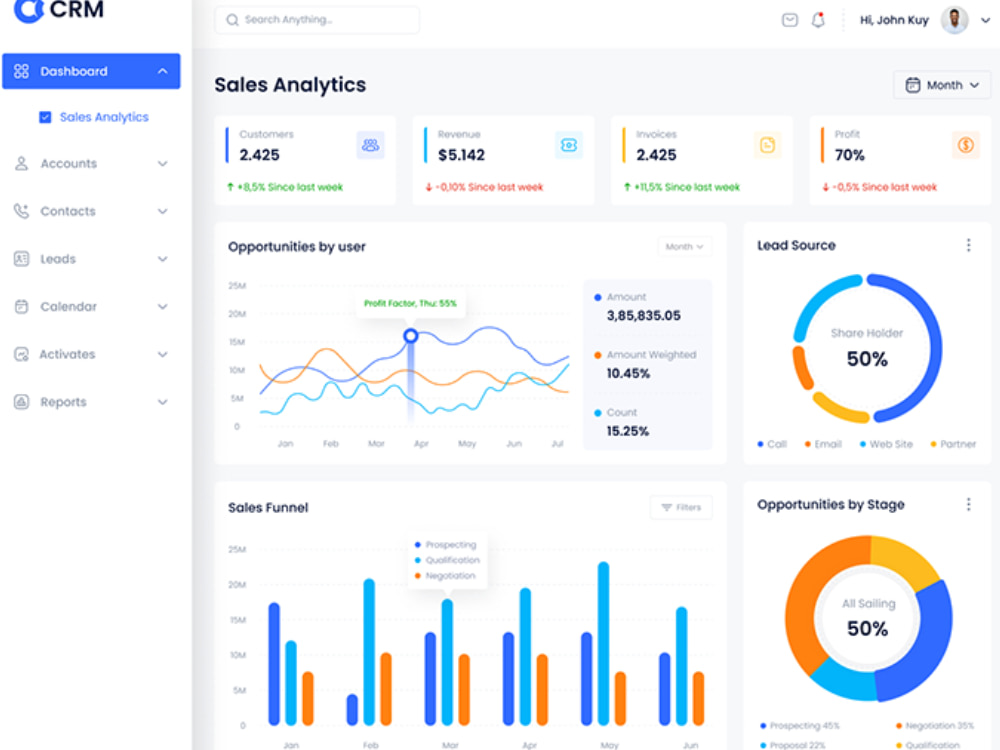
Task: Open the top Month period dropdown
Action: tap(942, 85)
